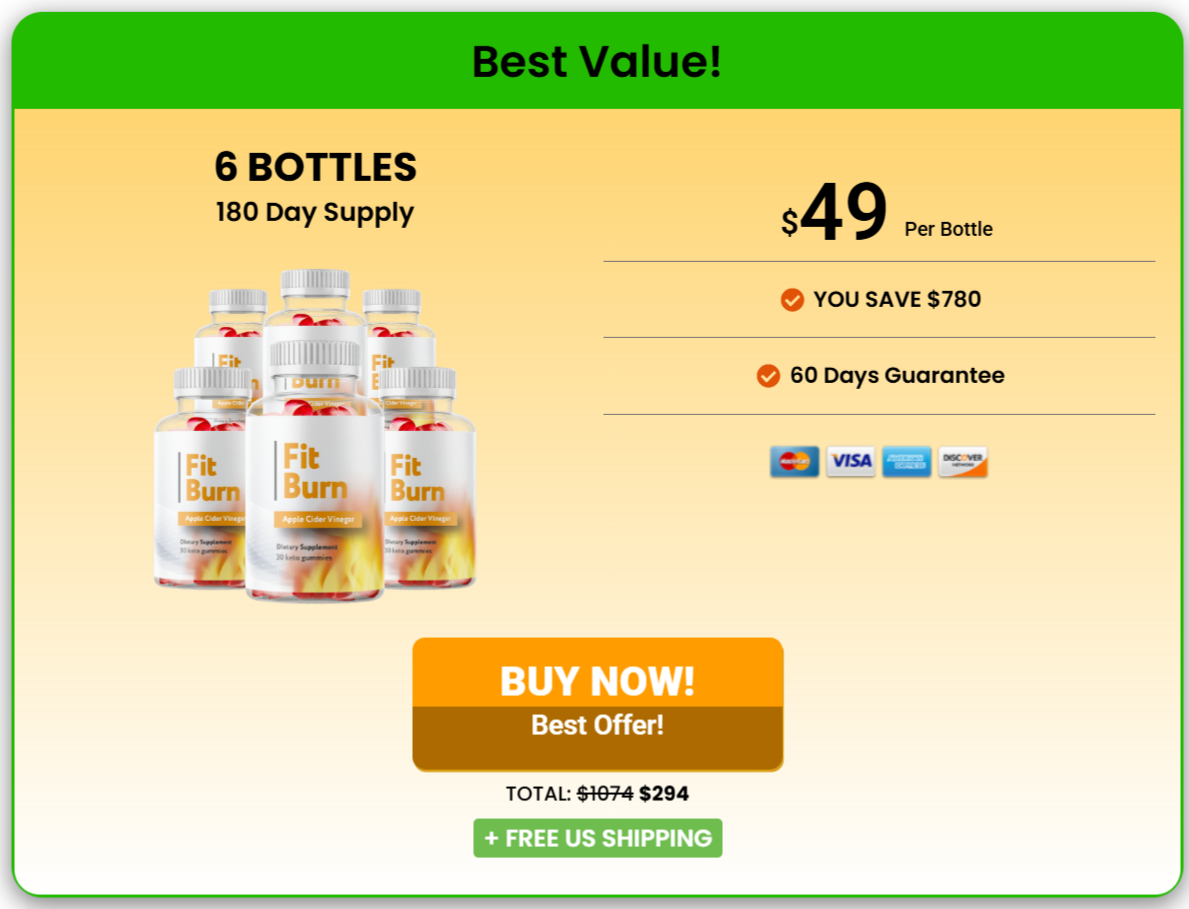The width and height of the screenshot is (1189, 909).
Task: Click the 60 Days Guarantee text
Action: click(897, 375)
